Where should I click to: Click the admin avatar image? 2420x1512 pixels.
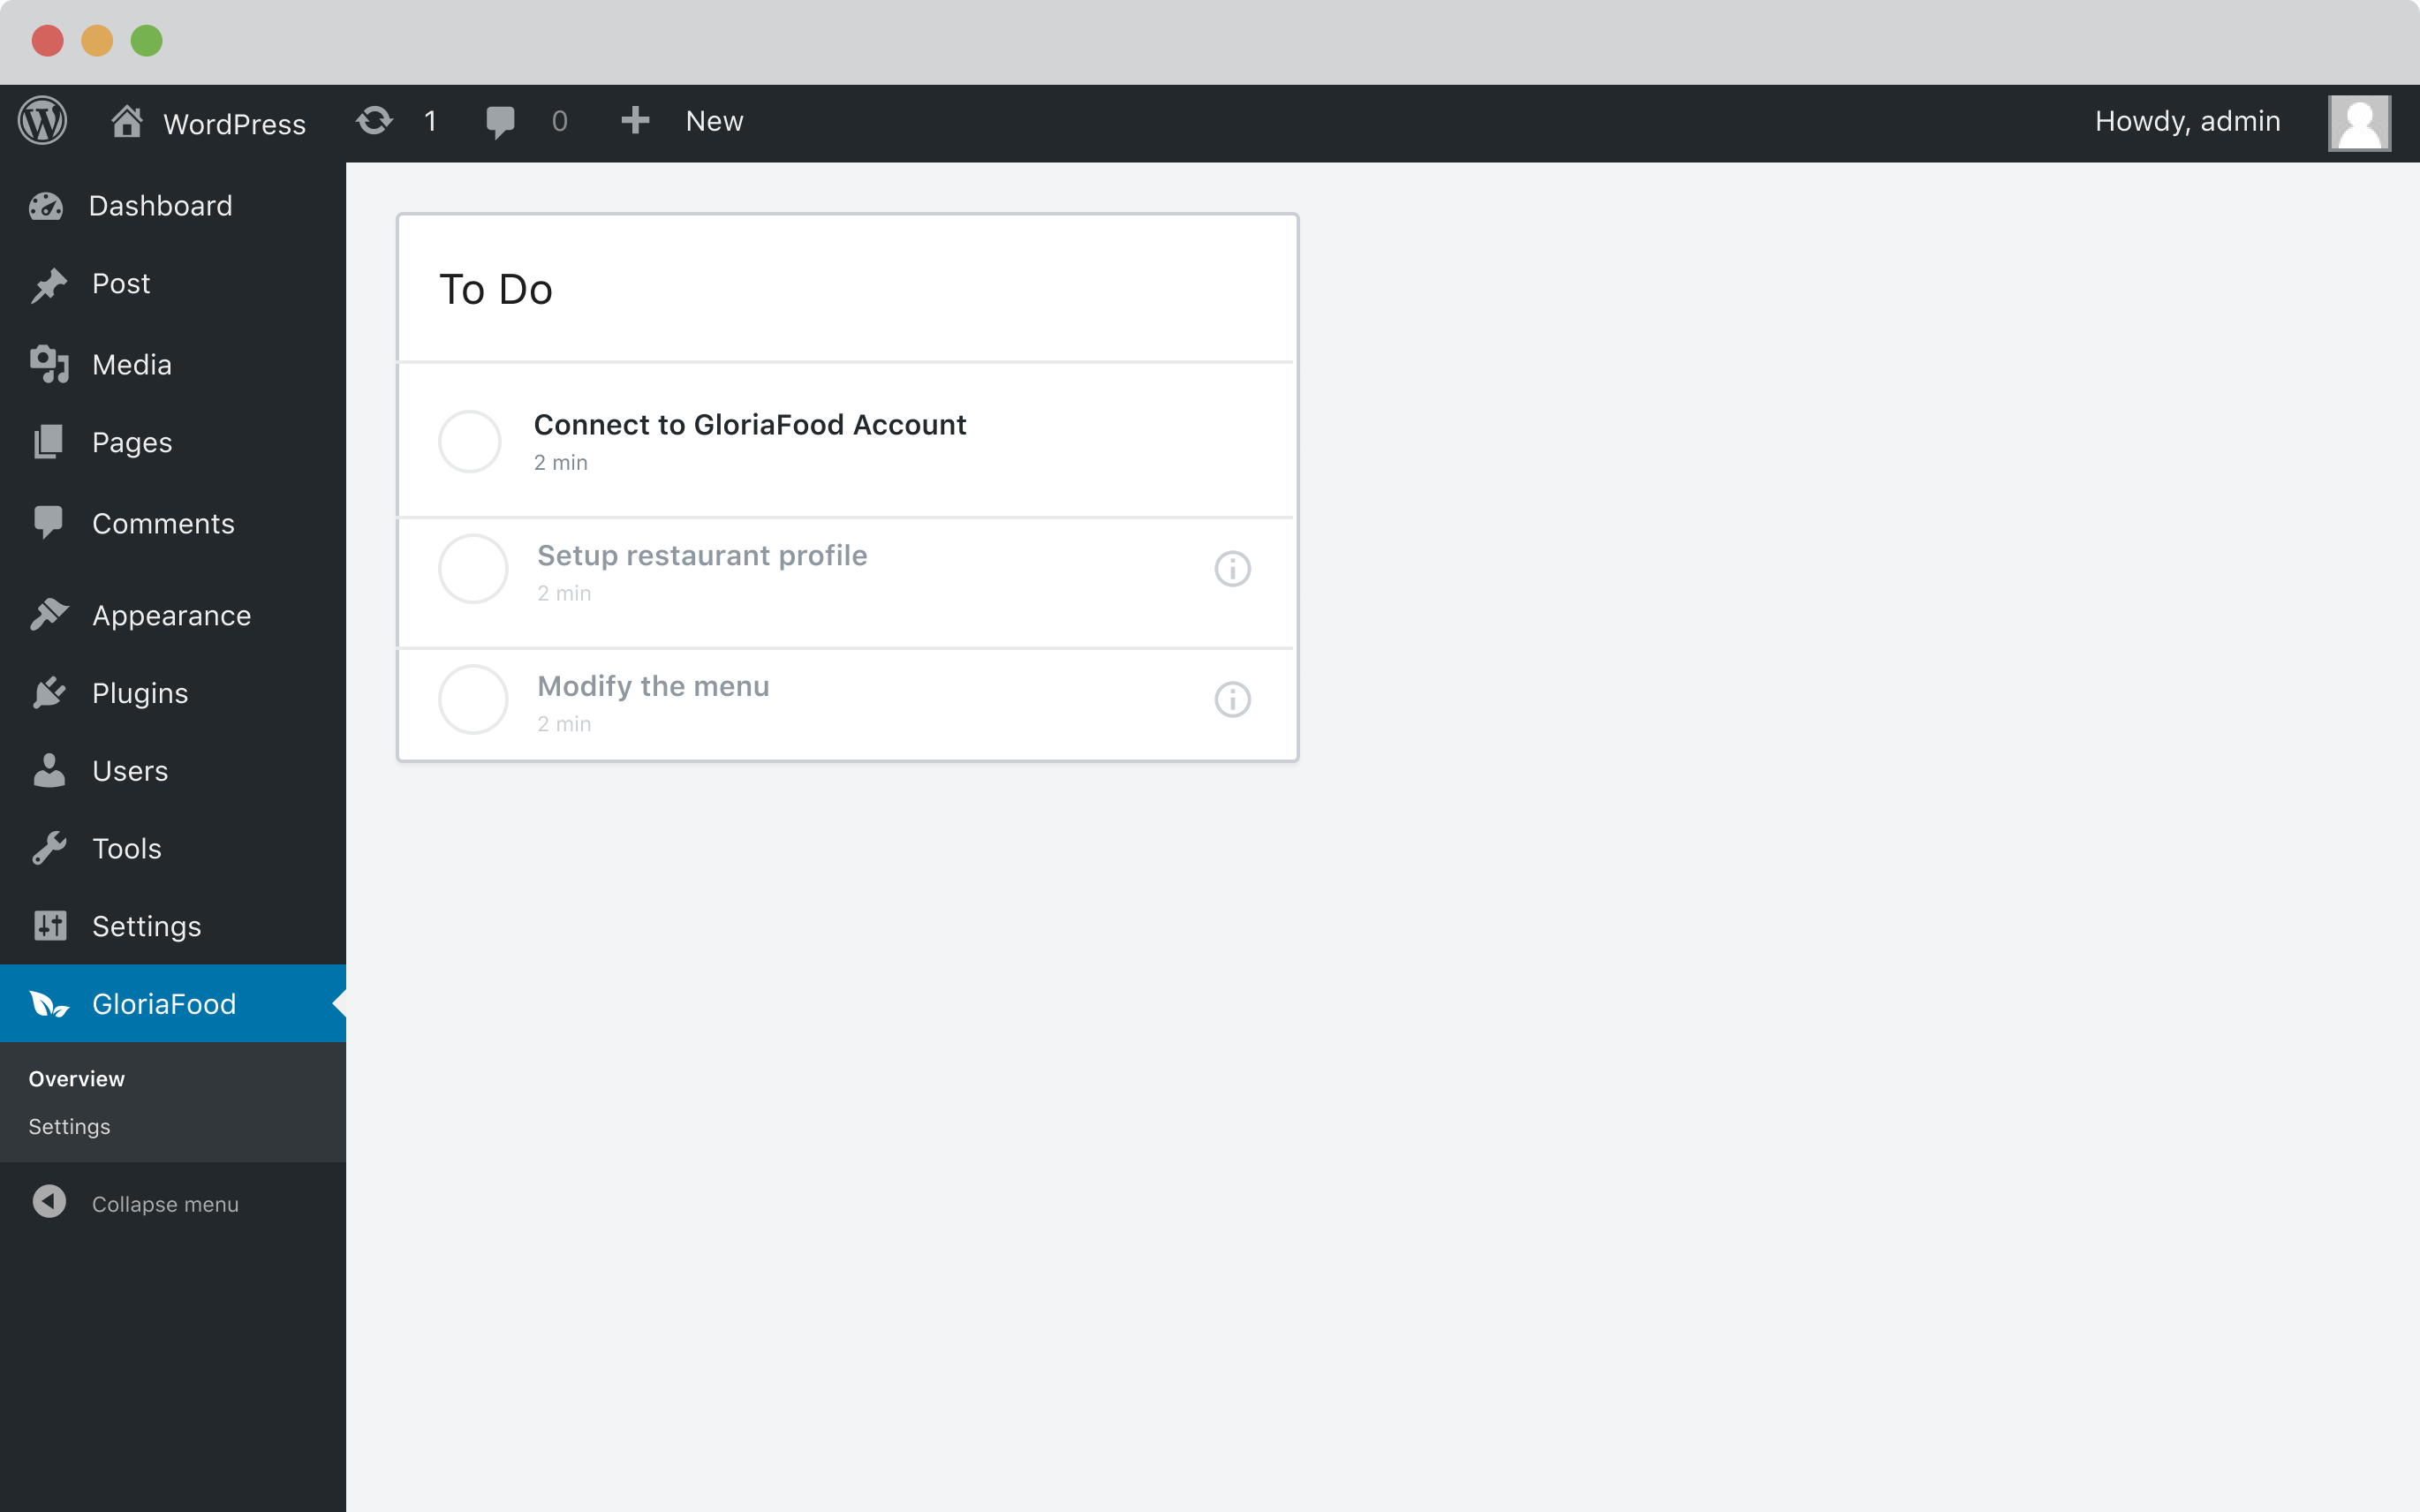2358,121
